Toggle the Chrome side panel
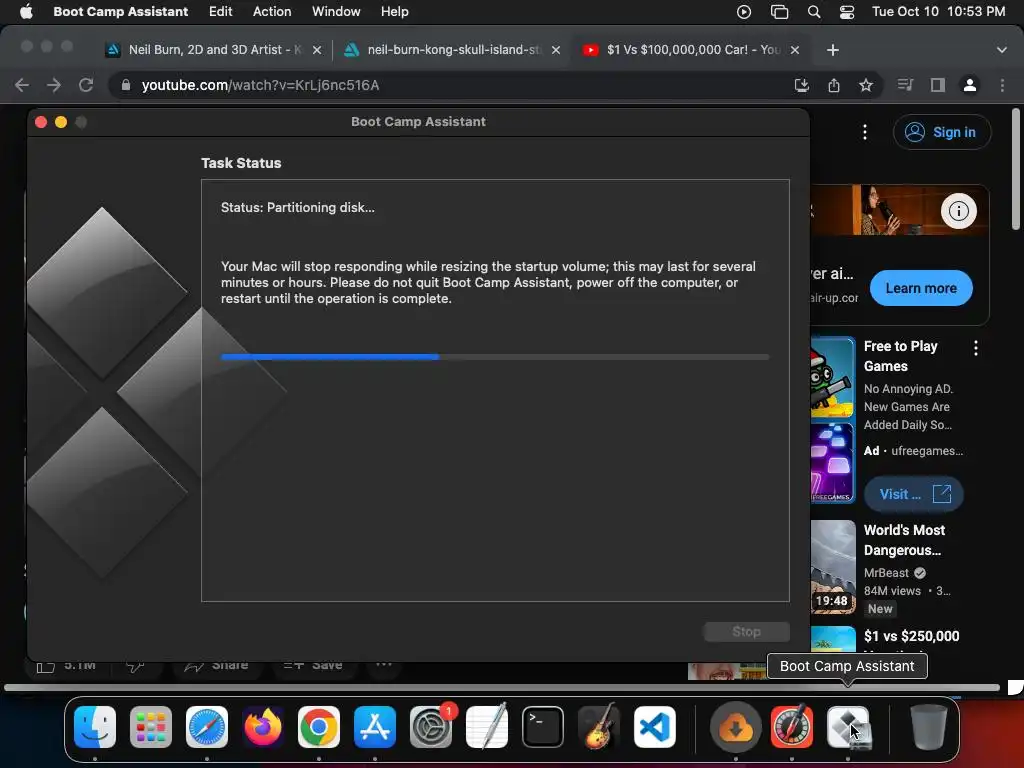Viewport: 1024px width, 768px height. point(938,85)
